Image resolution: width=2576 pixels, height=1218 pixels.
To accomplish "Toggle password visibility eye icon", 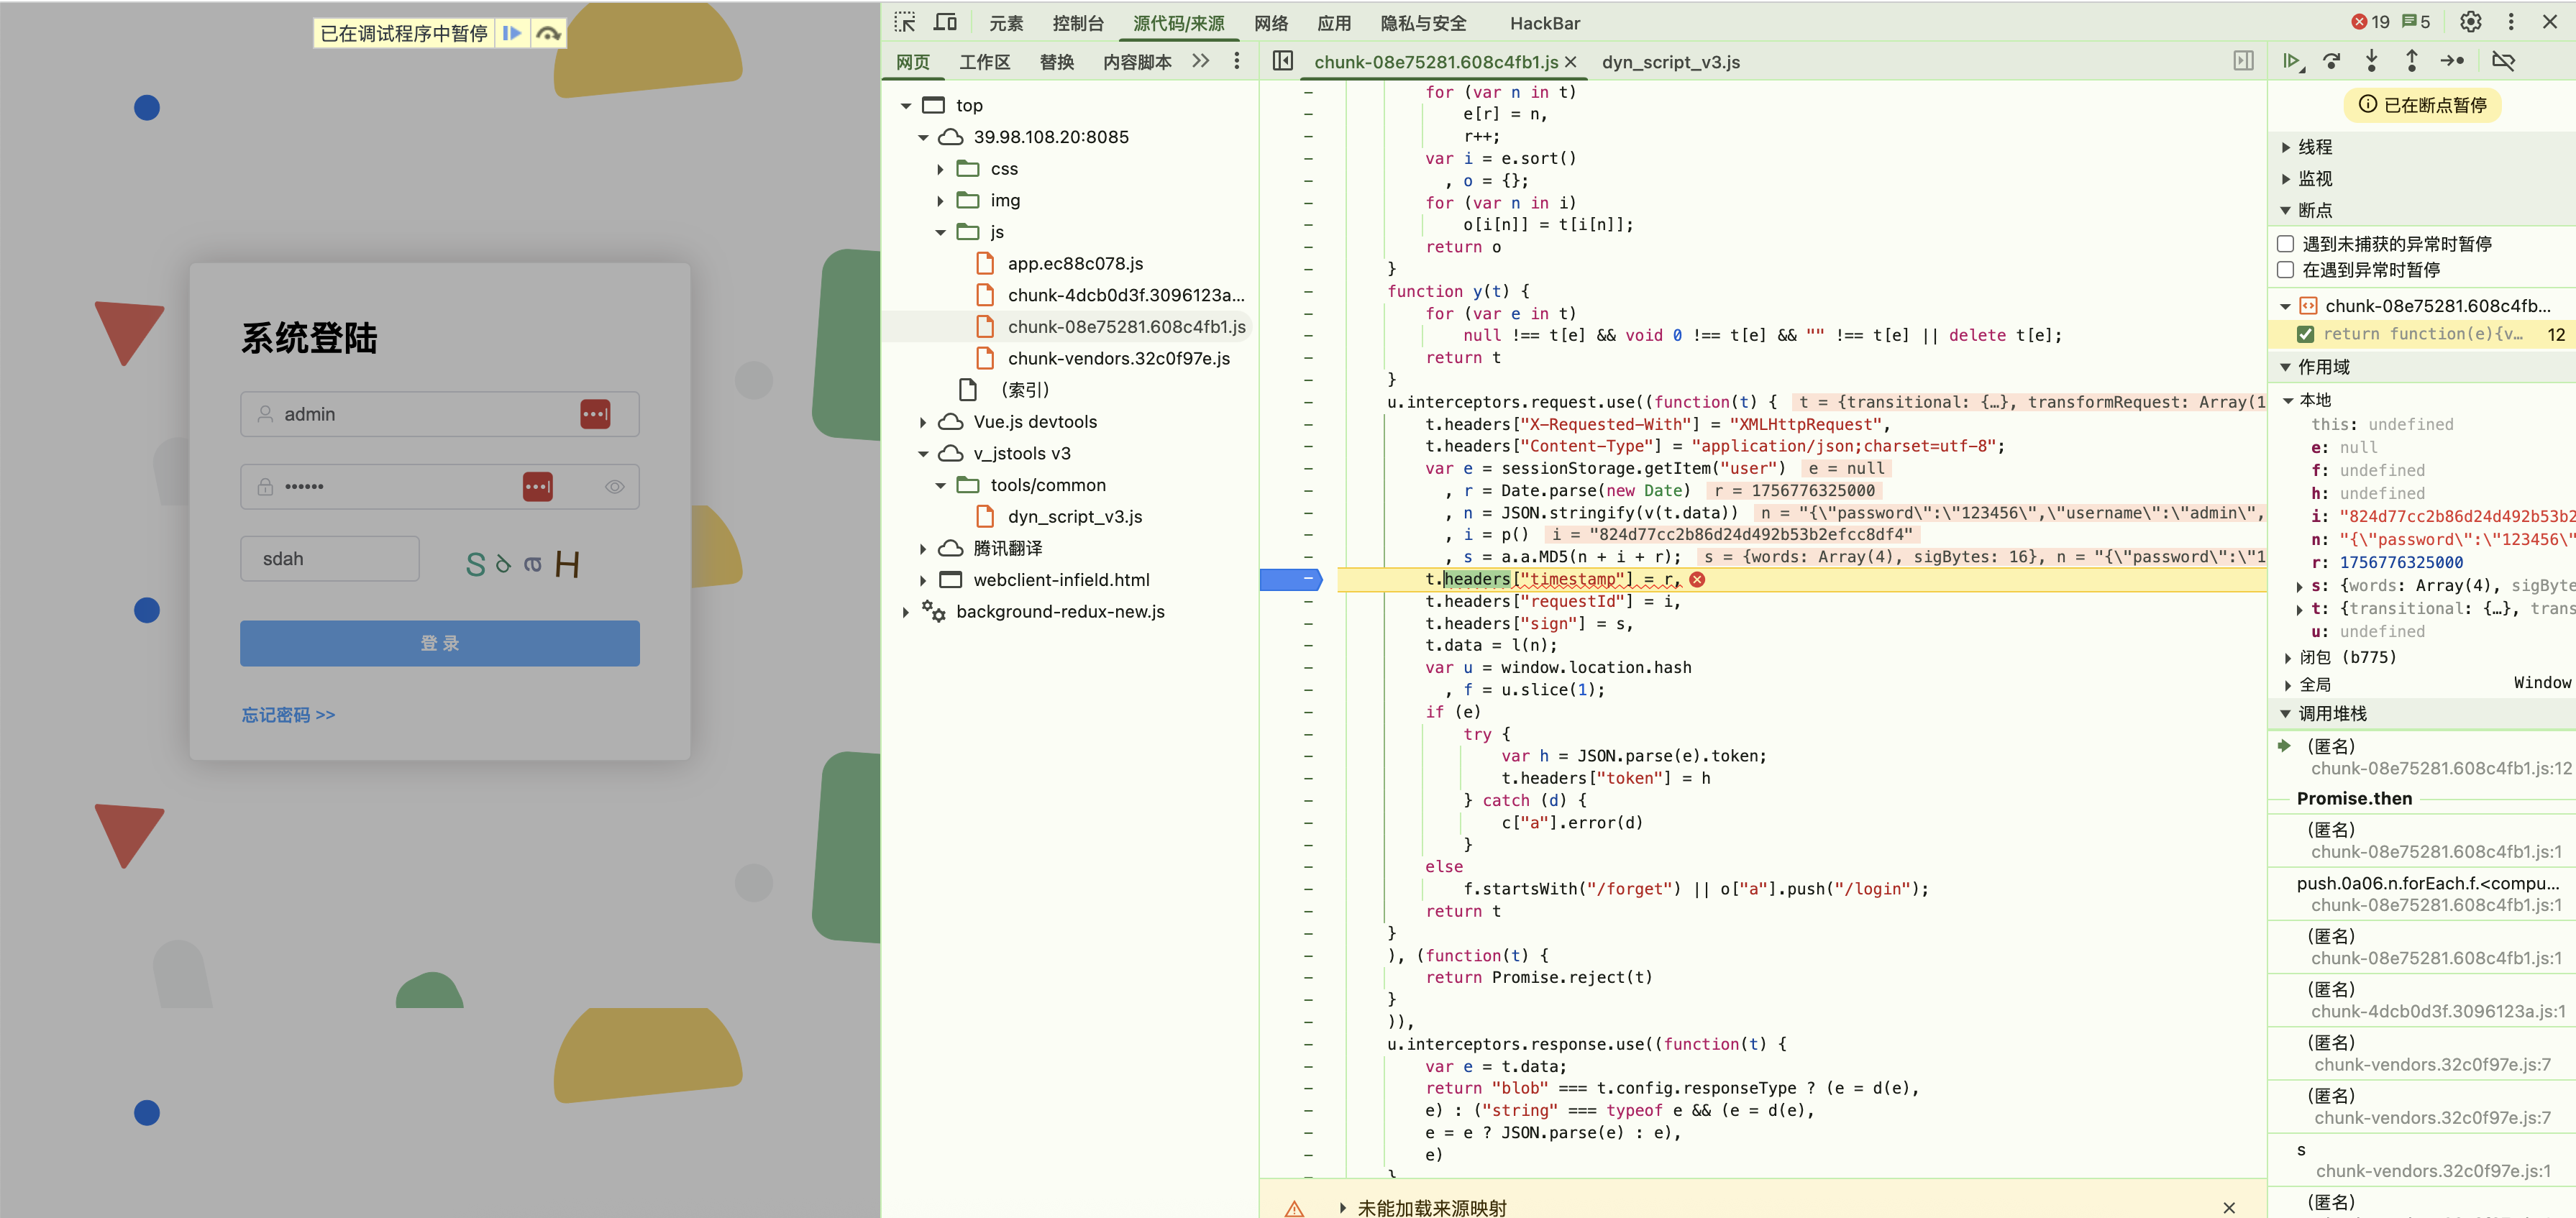I will (x=614, y=487).
